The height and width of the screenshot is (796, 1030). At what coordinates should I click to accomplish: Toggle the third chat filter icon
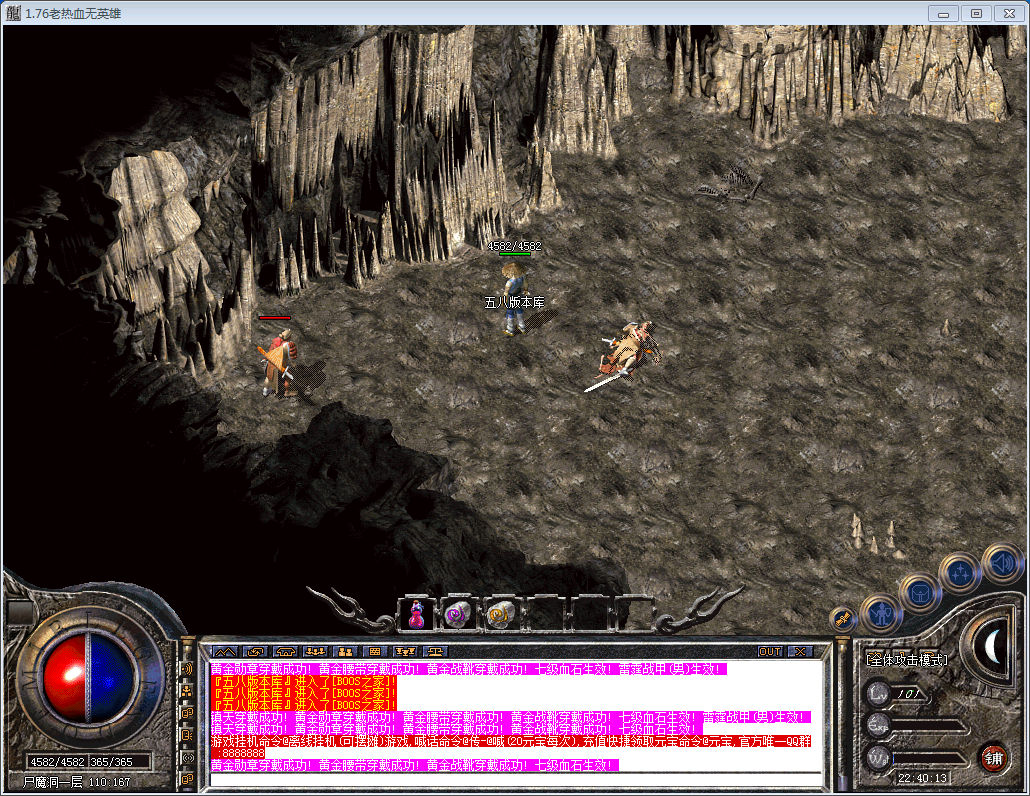coord(187,713)
